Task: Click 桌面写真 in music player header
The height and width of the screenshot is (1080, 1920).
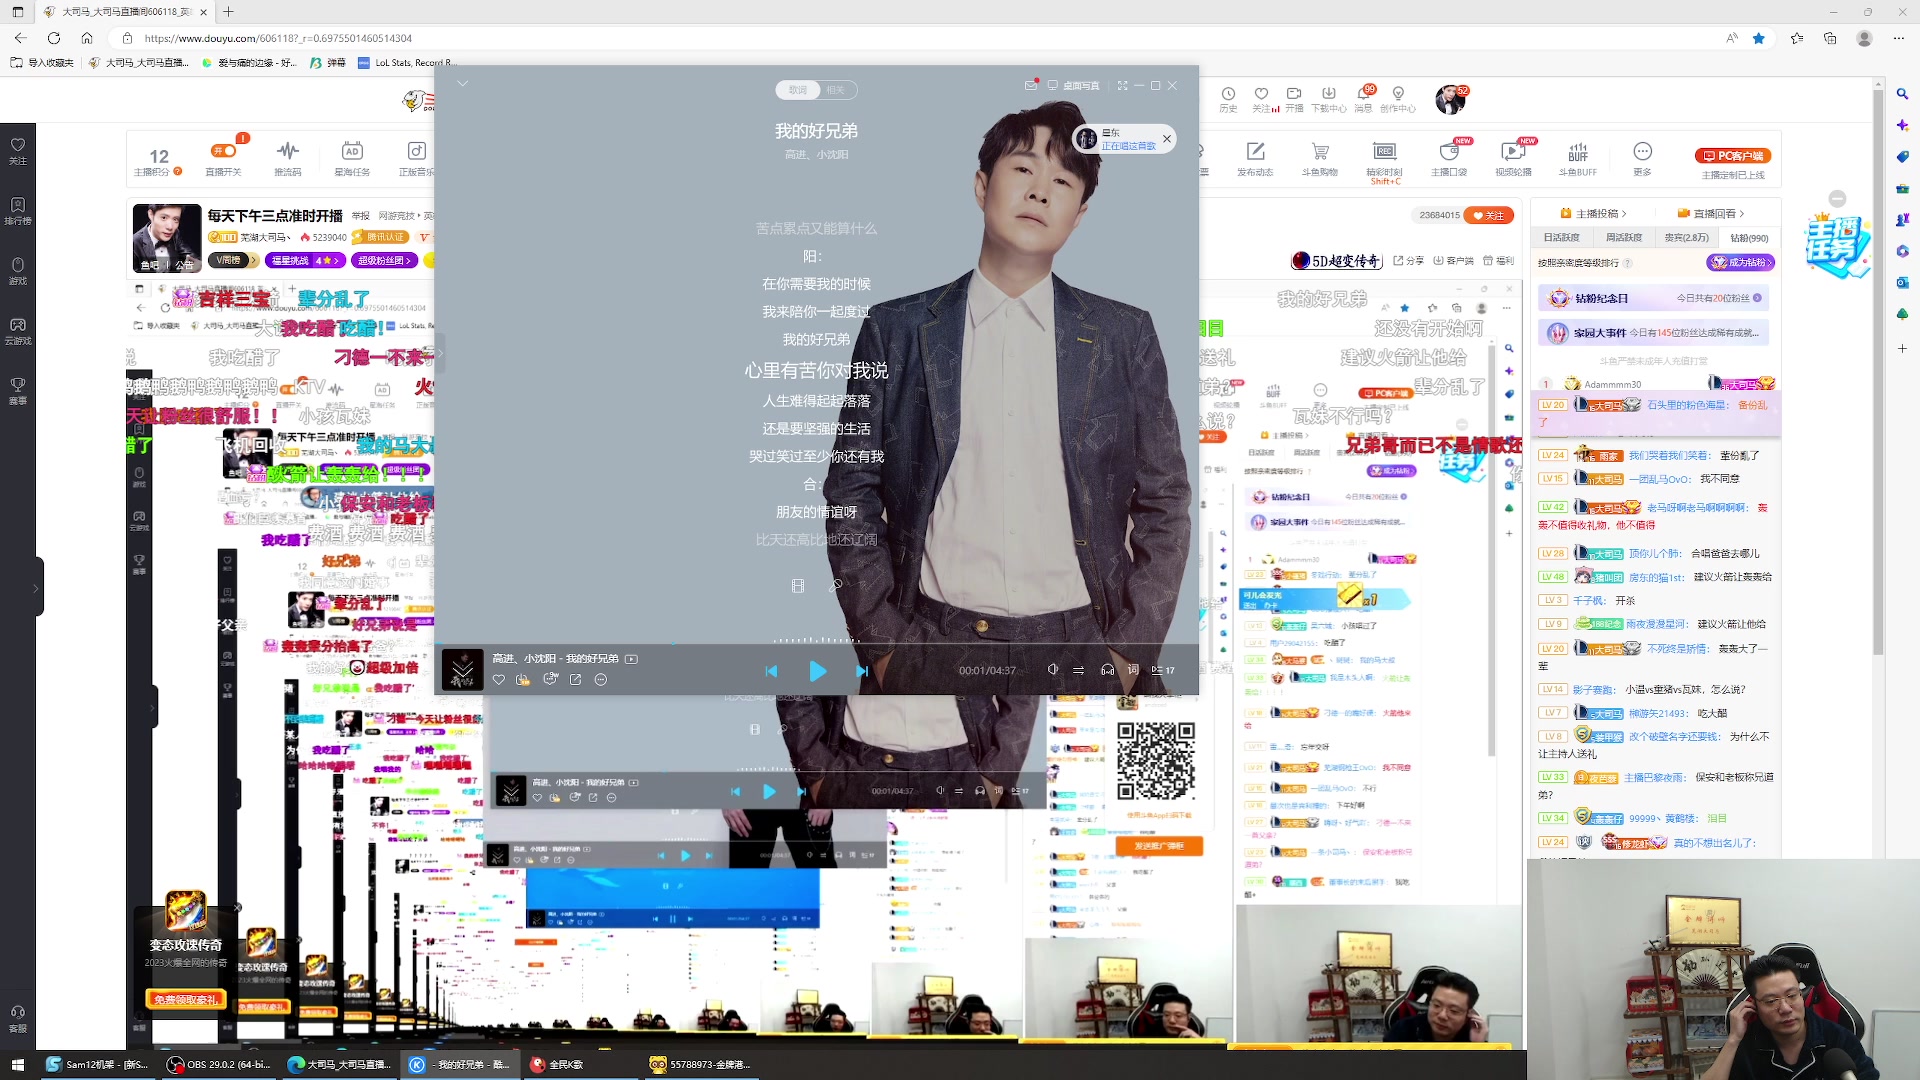Action: 1073,86
